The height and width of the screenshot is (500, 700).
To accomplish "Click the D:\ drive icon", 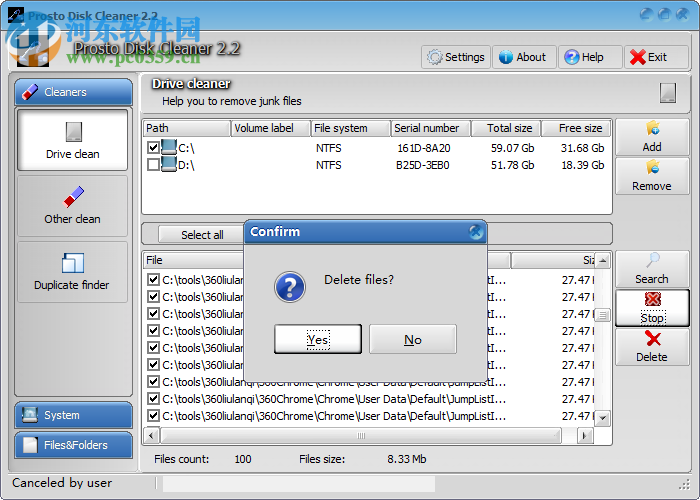I will [169, 164].
